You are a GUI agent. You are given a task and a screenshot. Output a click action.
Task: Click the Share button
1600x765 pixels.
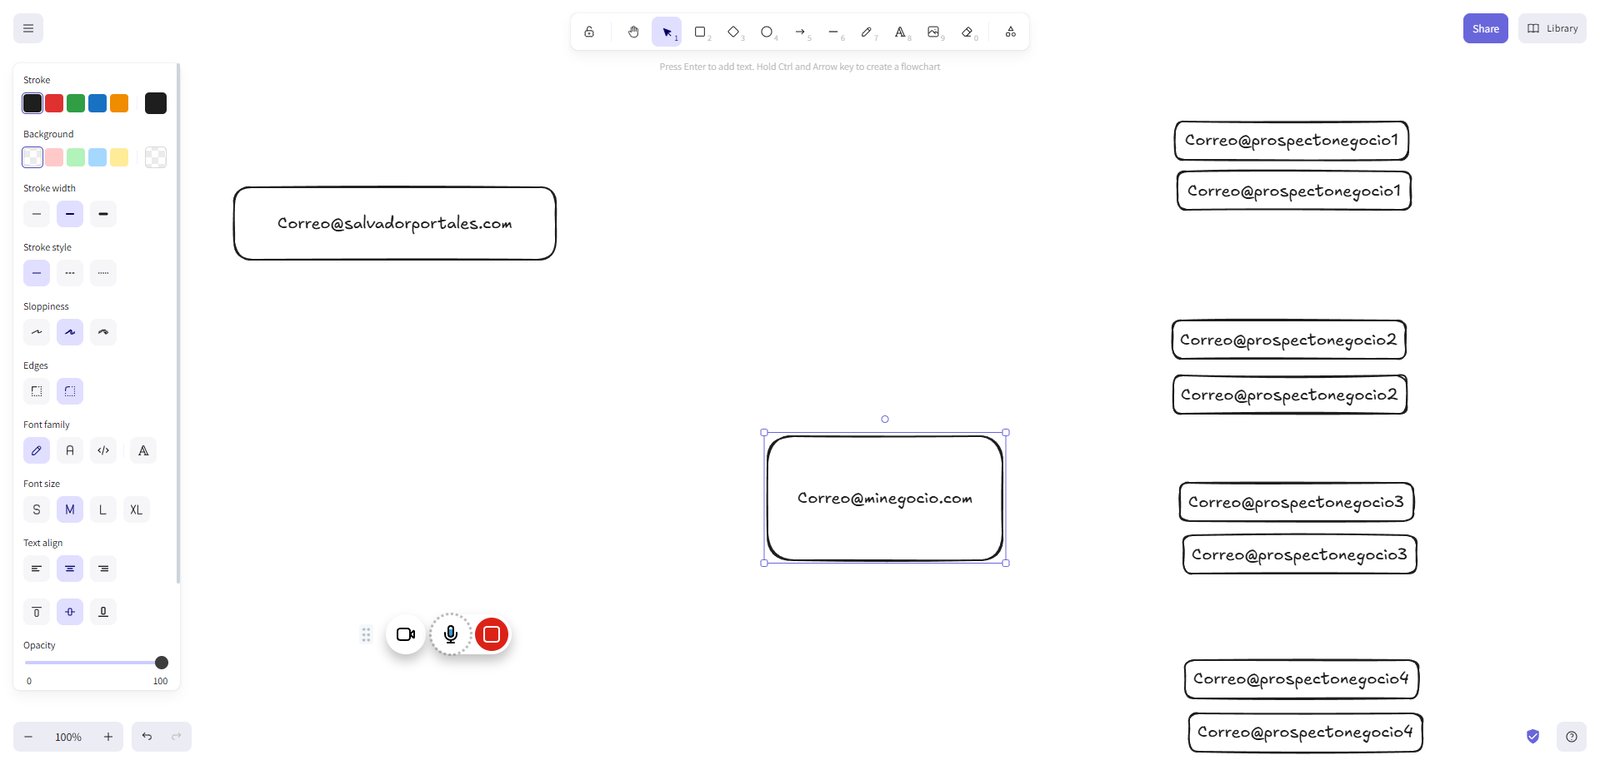coord(1485,29)
